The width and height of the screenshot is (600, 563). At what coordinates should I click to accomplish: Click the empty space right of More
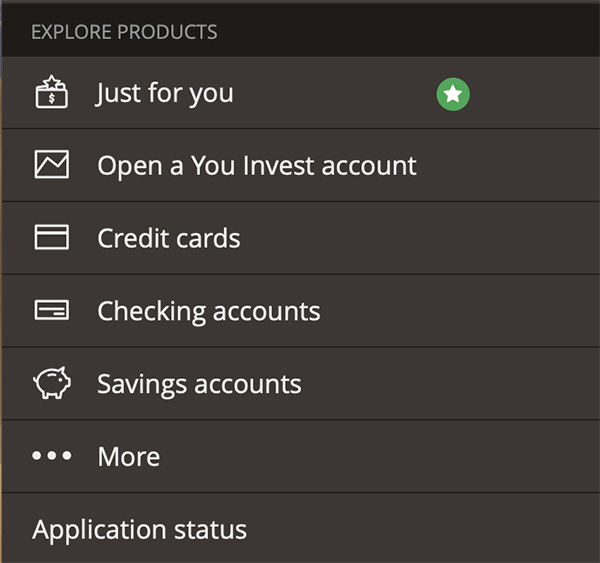379,456
